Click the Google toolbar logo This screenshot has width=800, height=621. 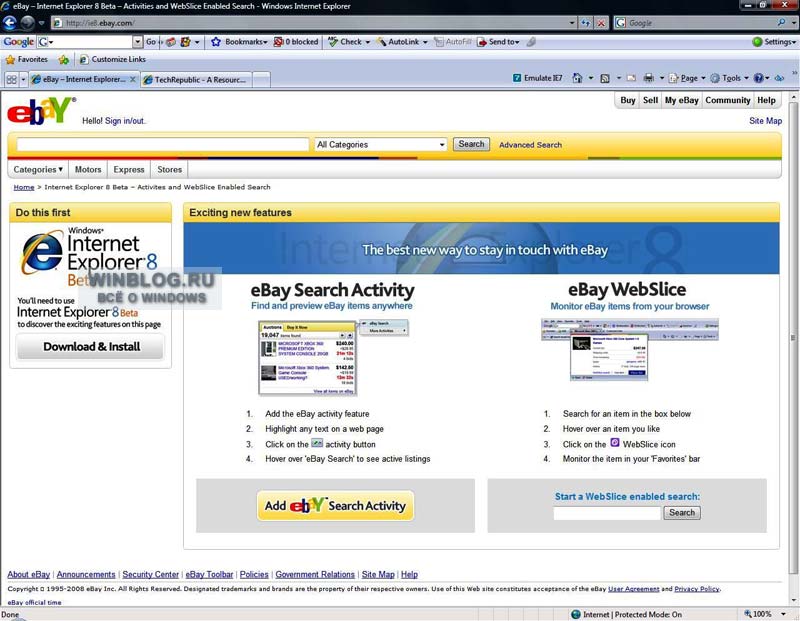point(18,42)
